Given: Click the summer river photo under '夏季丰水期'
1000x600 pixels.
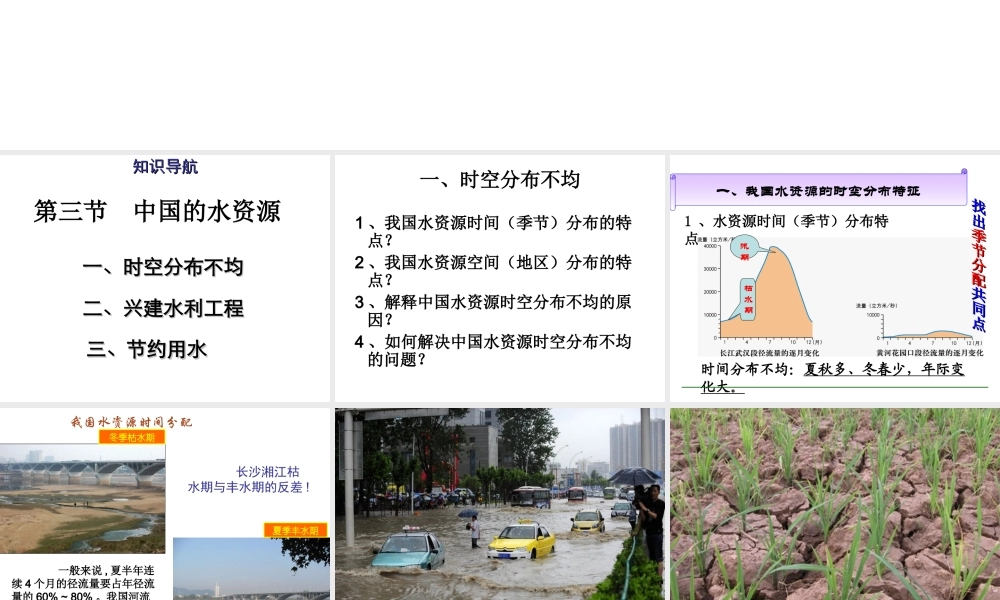Looking at the screenshot, I should pos(251,569).
